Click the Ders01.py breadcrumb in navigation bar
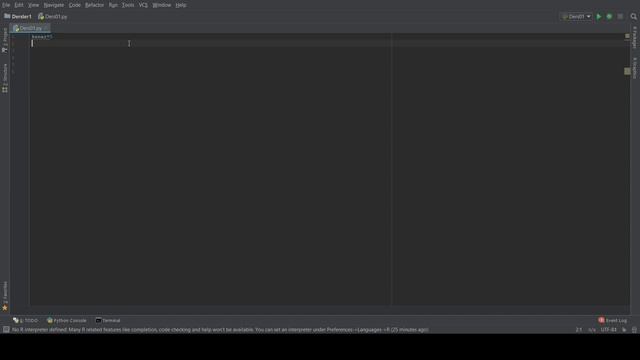This screenshot has width=640, height=360. 53,17
